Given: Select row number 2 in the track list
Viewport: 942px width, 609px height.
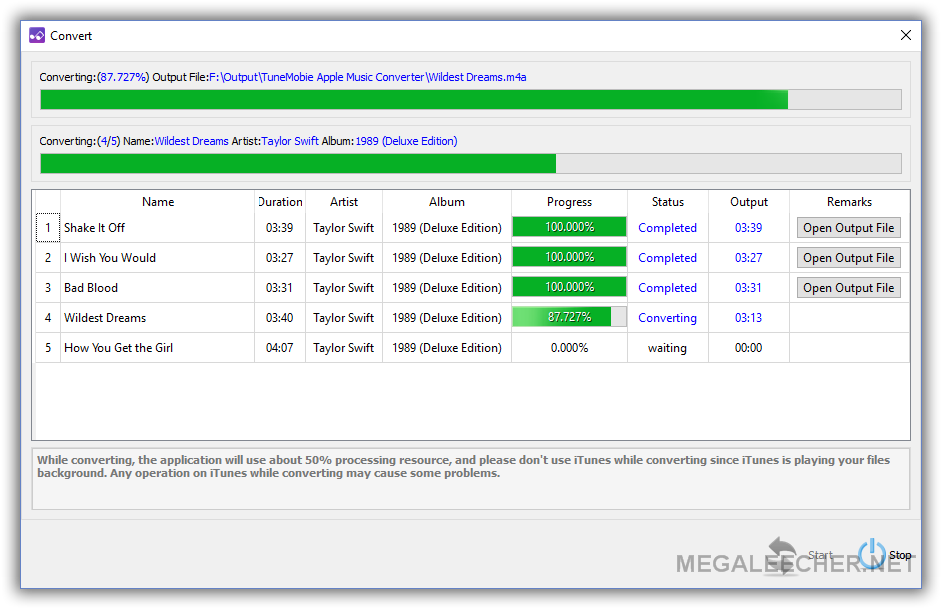Looking at the screenshot, I should [48, 258].
